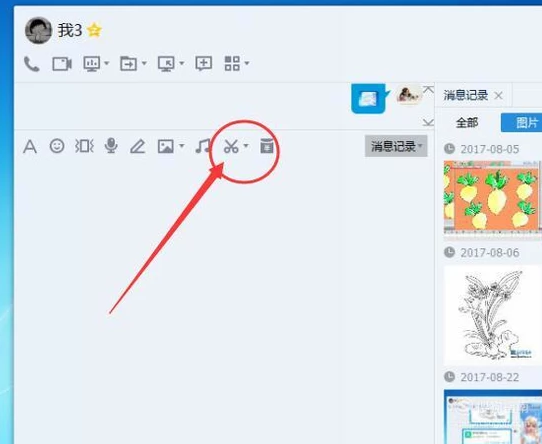Start a video call
This screenshot has height=444, width=542.
click(x=62, y=64)
